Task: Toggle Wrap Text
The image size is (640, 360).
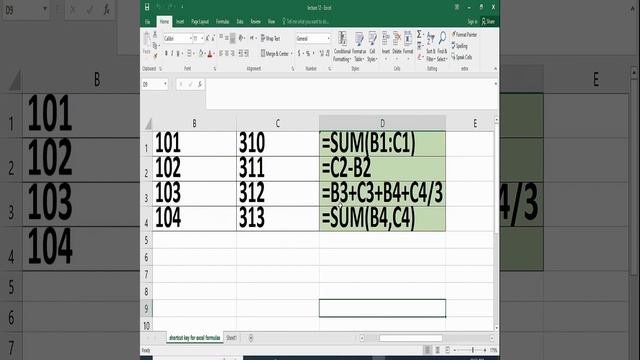Action: click(270, 38)
